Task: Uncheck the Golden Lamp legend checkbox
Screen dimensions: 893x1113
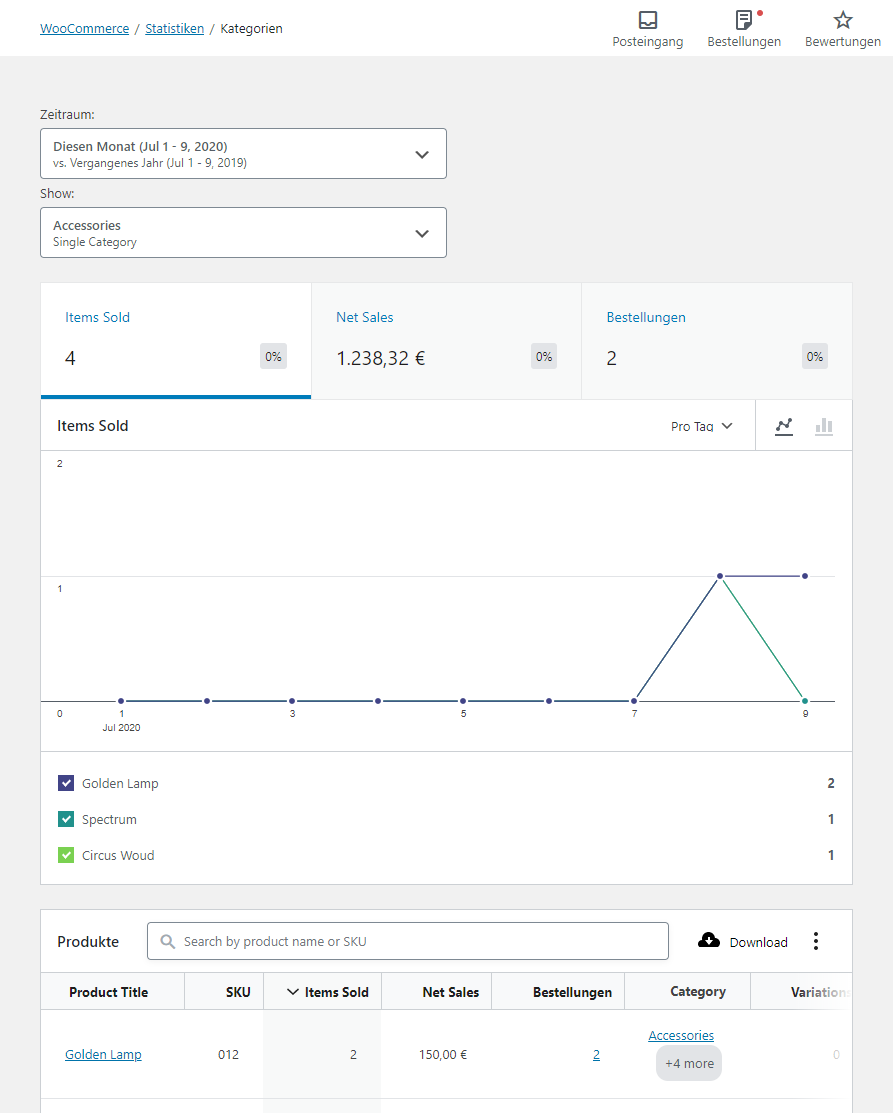Action: click(x=65, y=783)
